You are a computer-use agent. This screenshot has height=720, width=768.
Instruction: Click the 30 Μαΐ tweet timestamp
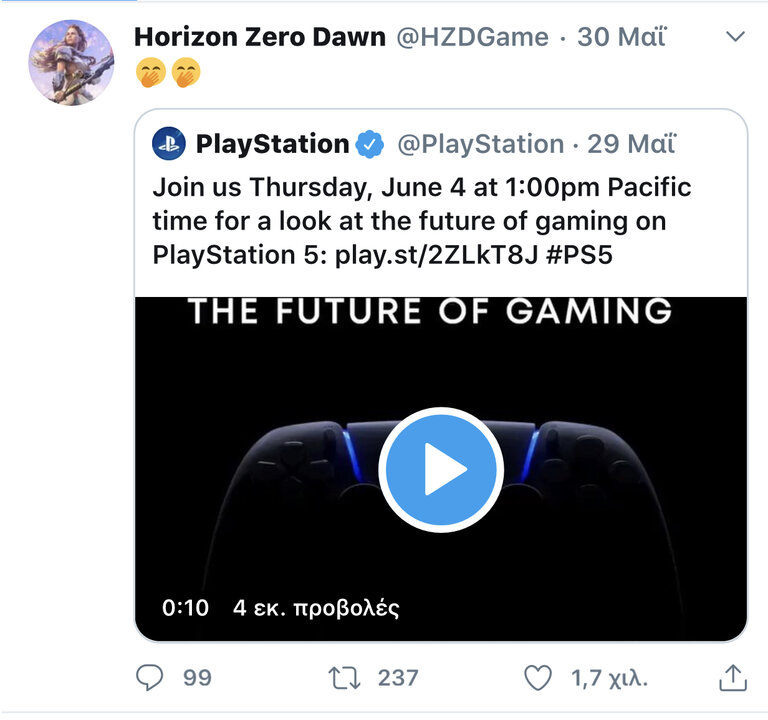pyautogui.click(x=622, y=37)
